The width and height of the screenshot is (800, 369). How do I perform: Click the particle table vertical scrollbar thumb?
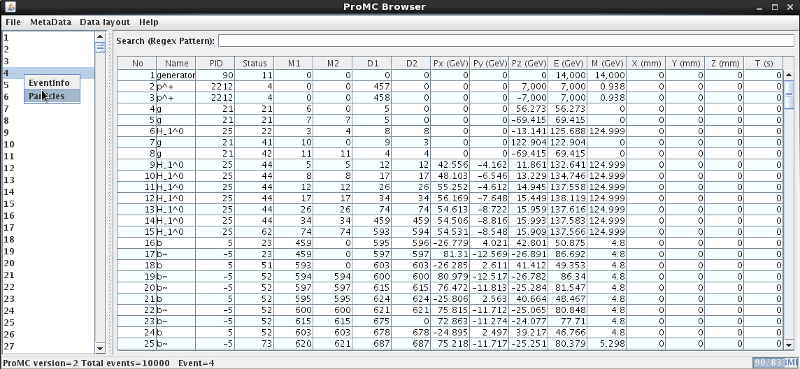tap(789, 94)
